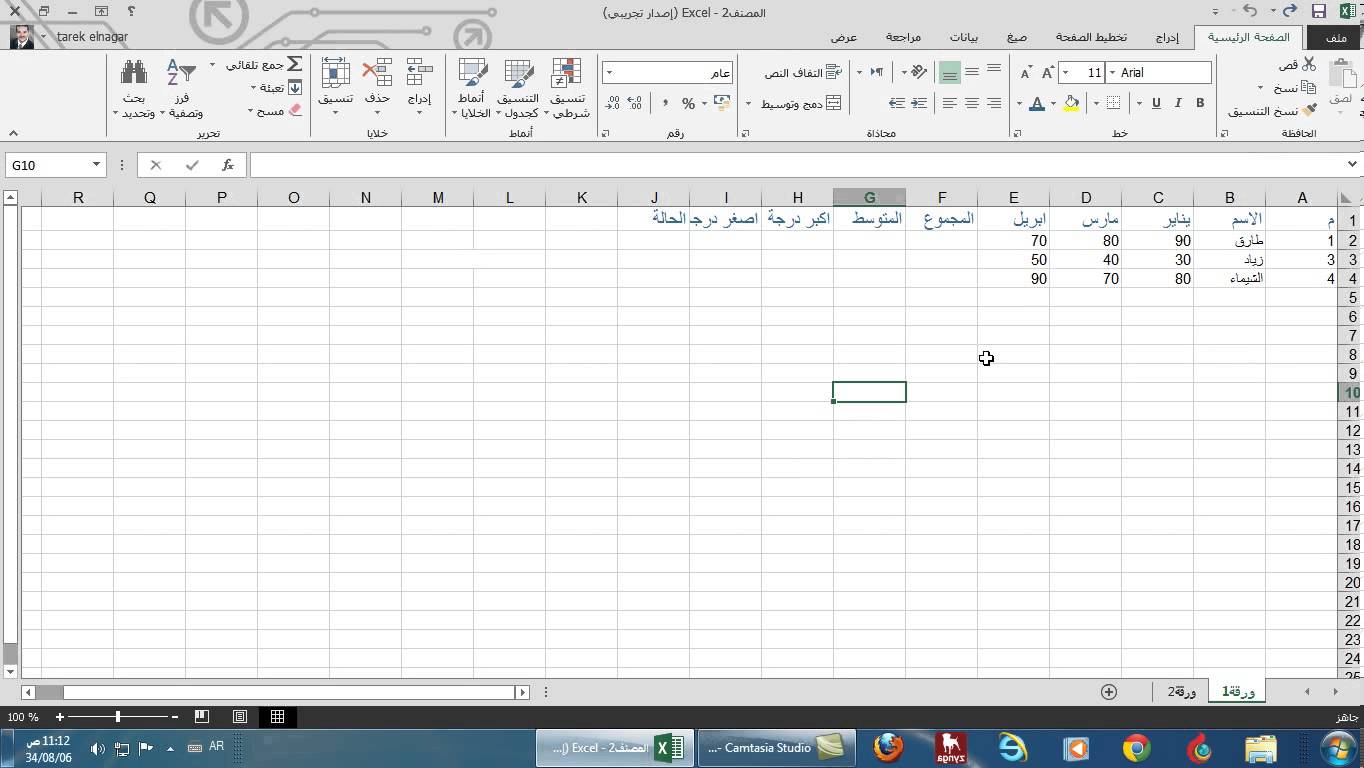Viewport: 1364px width, 768px height.
Task: Open the Fill (تعبئة) dropdown
Action: 253,88
